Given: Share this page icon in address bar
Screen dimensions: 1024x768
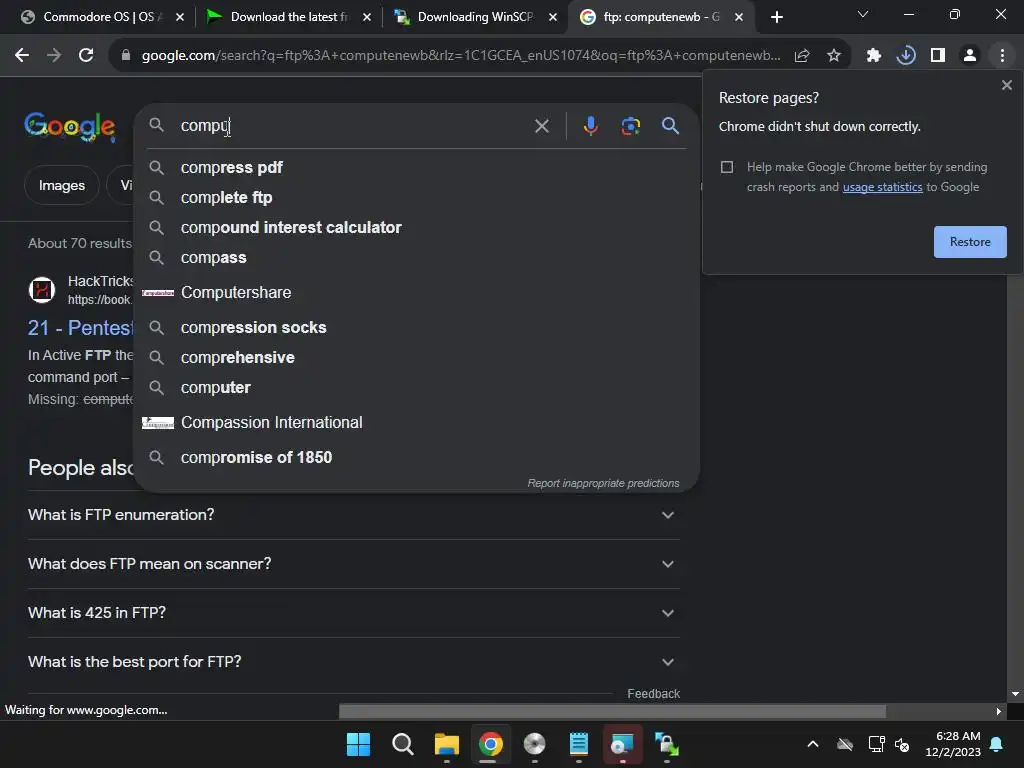Looking at the screenshot, I should pos(802,56).
